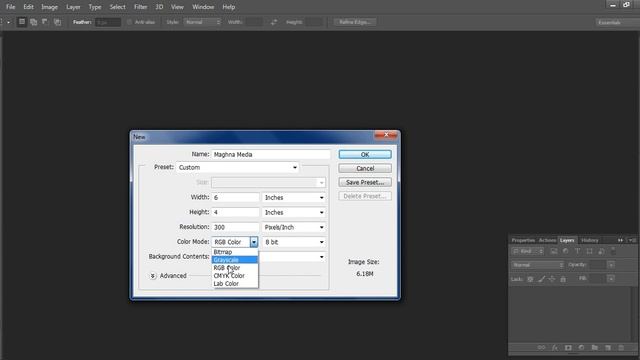
Task: Open the layer Kind filter dropdown
Action: pyautogui.click(x=528, y=251)
